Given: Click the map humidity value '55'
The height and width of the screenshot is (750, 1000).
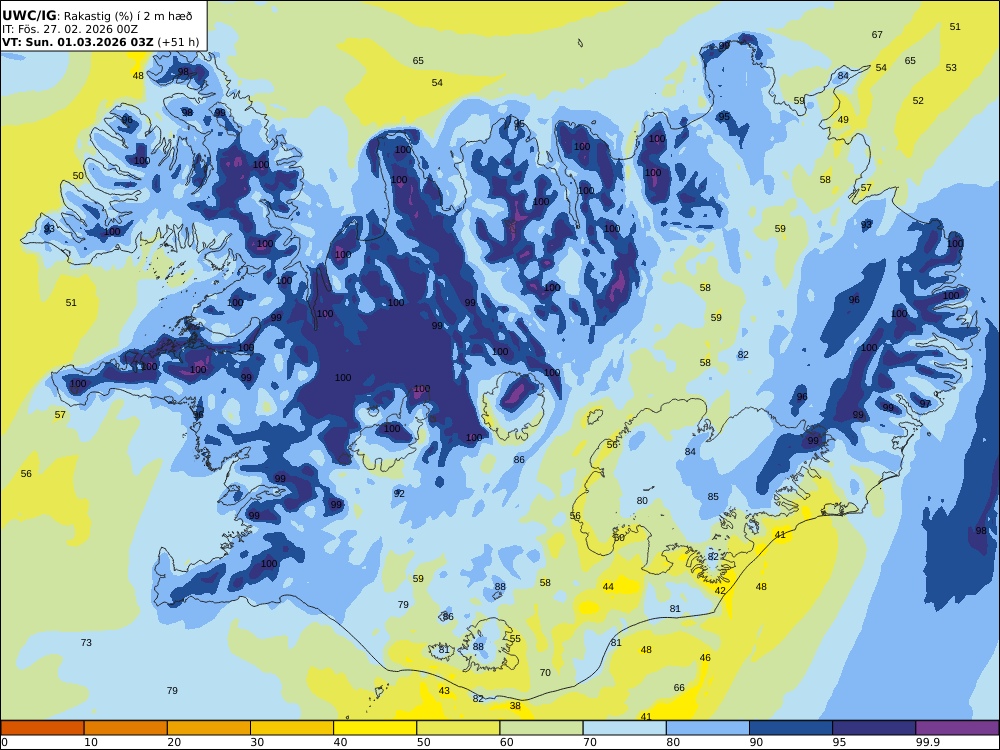Looking at the screenshot, I should [515, 638].
